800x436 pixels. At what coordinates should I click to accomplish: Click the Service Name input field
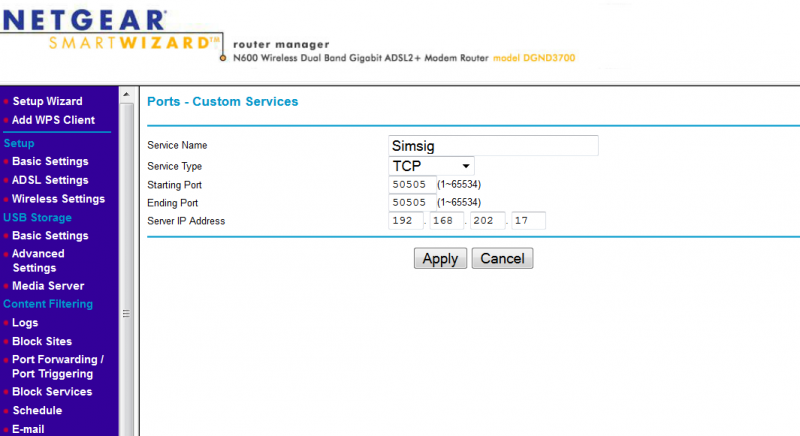493,146
